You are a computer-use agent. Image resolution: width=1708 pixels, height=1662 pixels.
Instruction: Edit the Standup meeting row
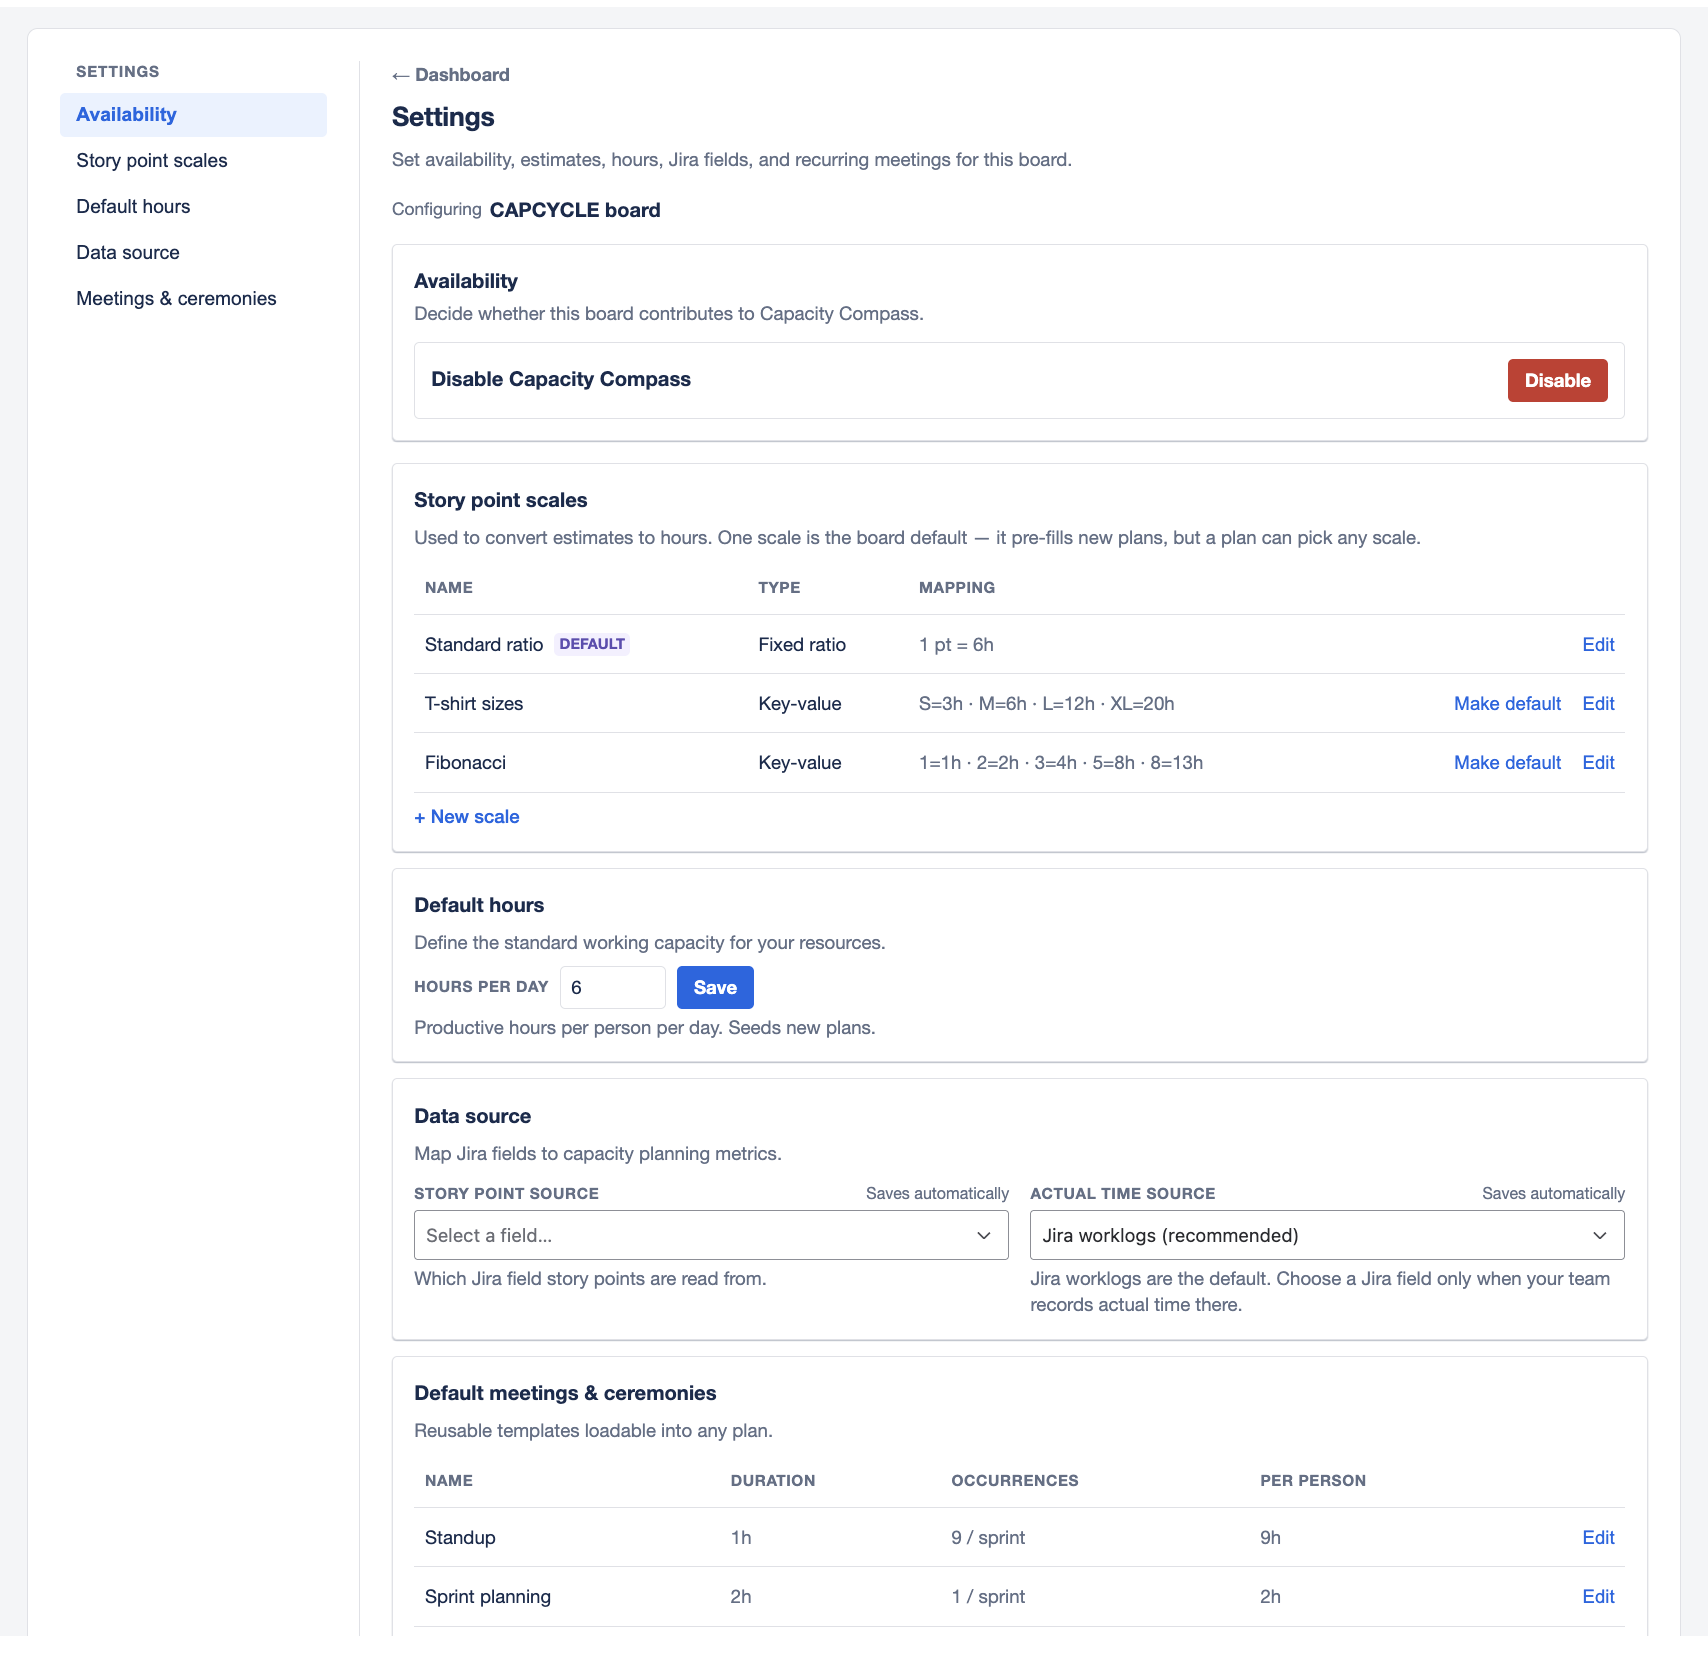click(x=1598, y=1538)
